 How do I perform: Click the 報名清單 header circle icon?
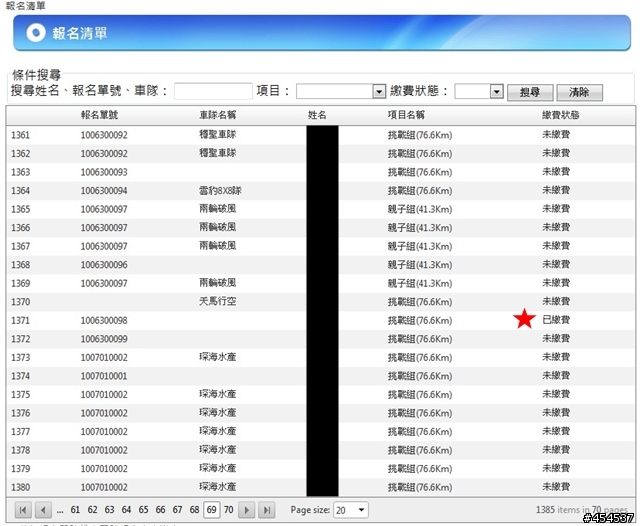(36, 33)
